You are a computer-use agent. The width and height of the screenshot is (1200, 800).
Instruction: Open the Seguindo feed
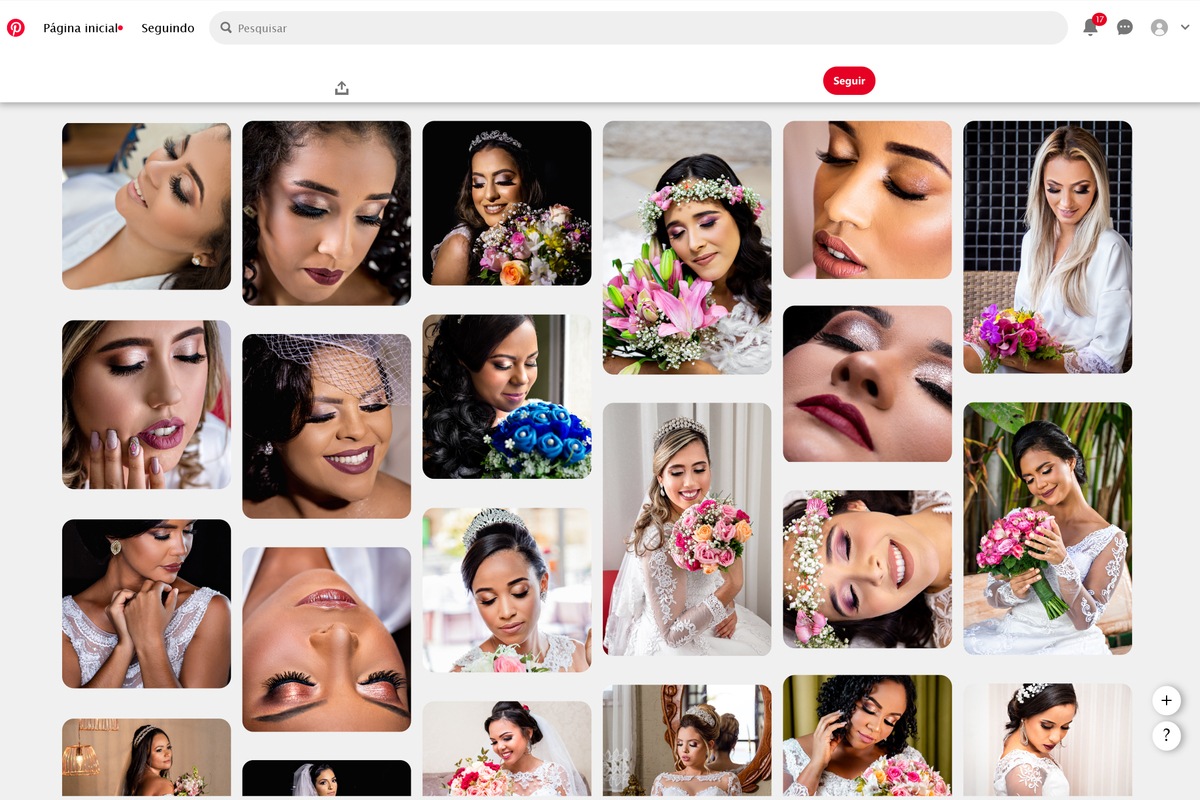[x=168, y=28]
